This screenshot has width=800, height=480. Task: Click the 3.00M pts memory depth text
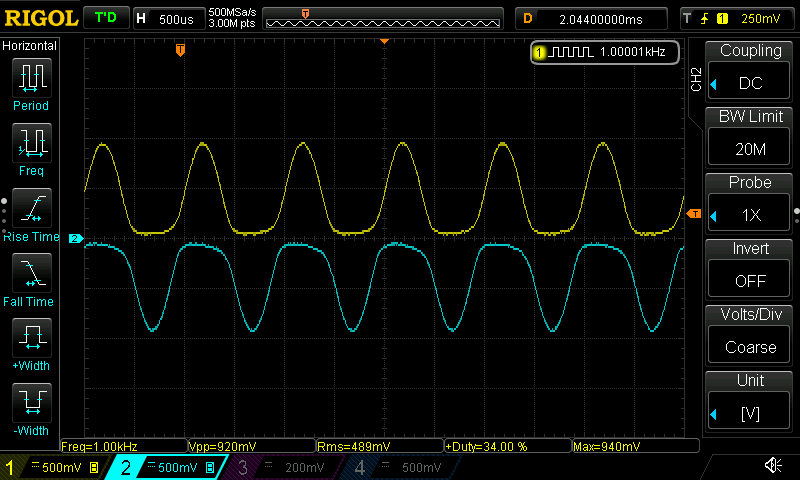click(x=232, y=23)
